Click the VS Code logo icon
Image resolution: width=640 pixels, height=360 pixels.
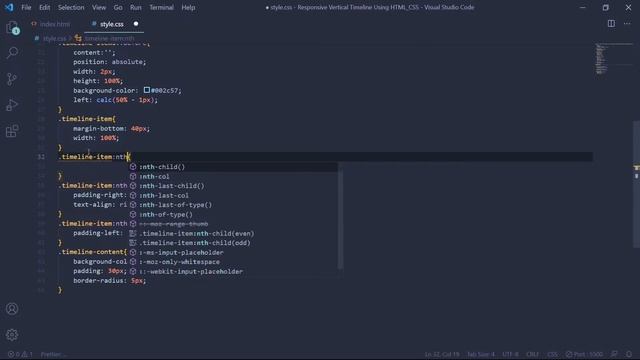(9, 7)
